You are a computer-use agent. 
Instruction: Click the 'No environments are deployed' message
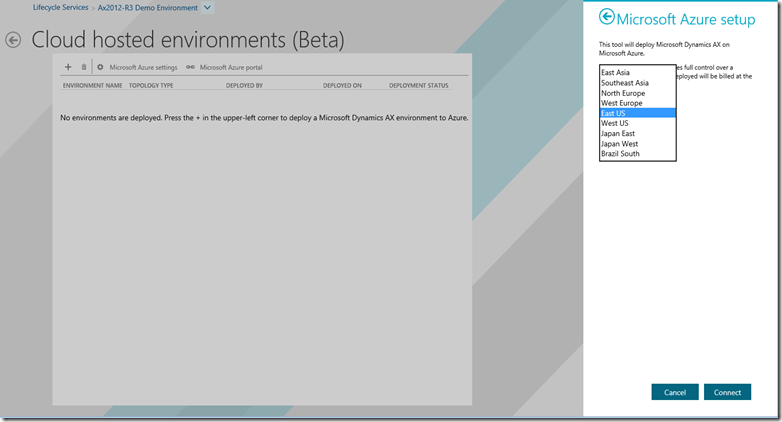click(x=264, y=118)
